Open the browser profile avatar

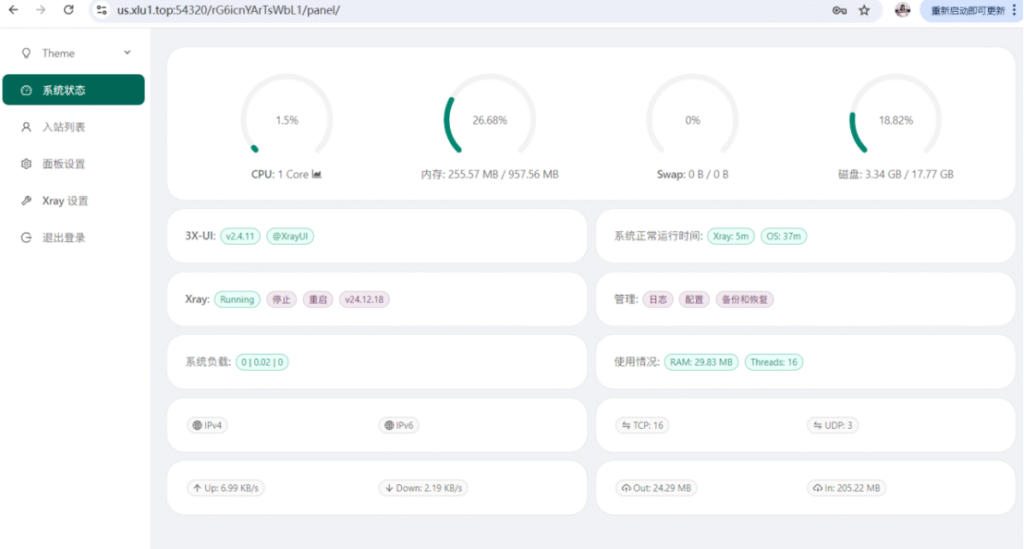[902, 10]
